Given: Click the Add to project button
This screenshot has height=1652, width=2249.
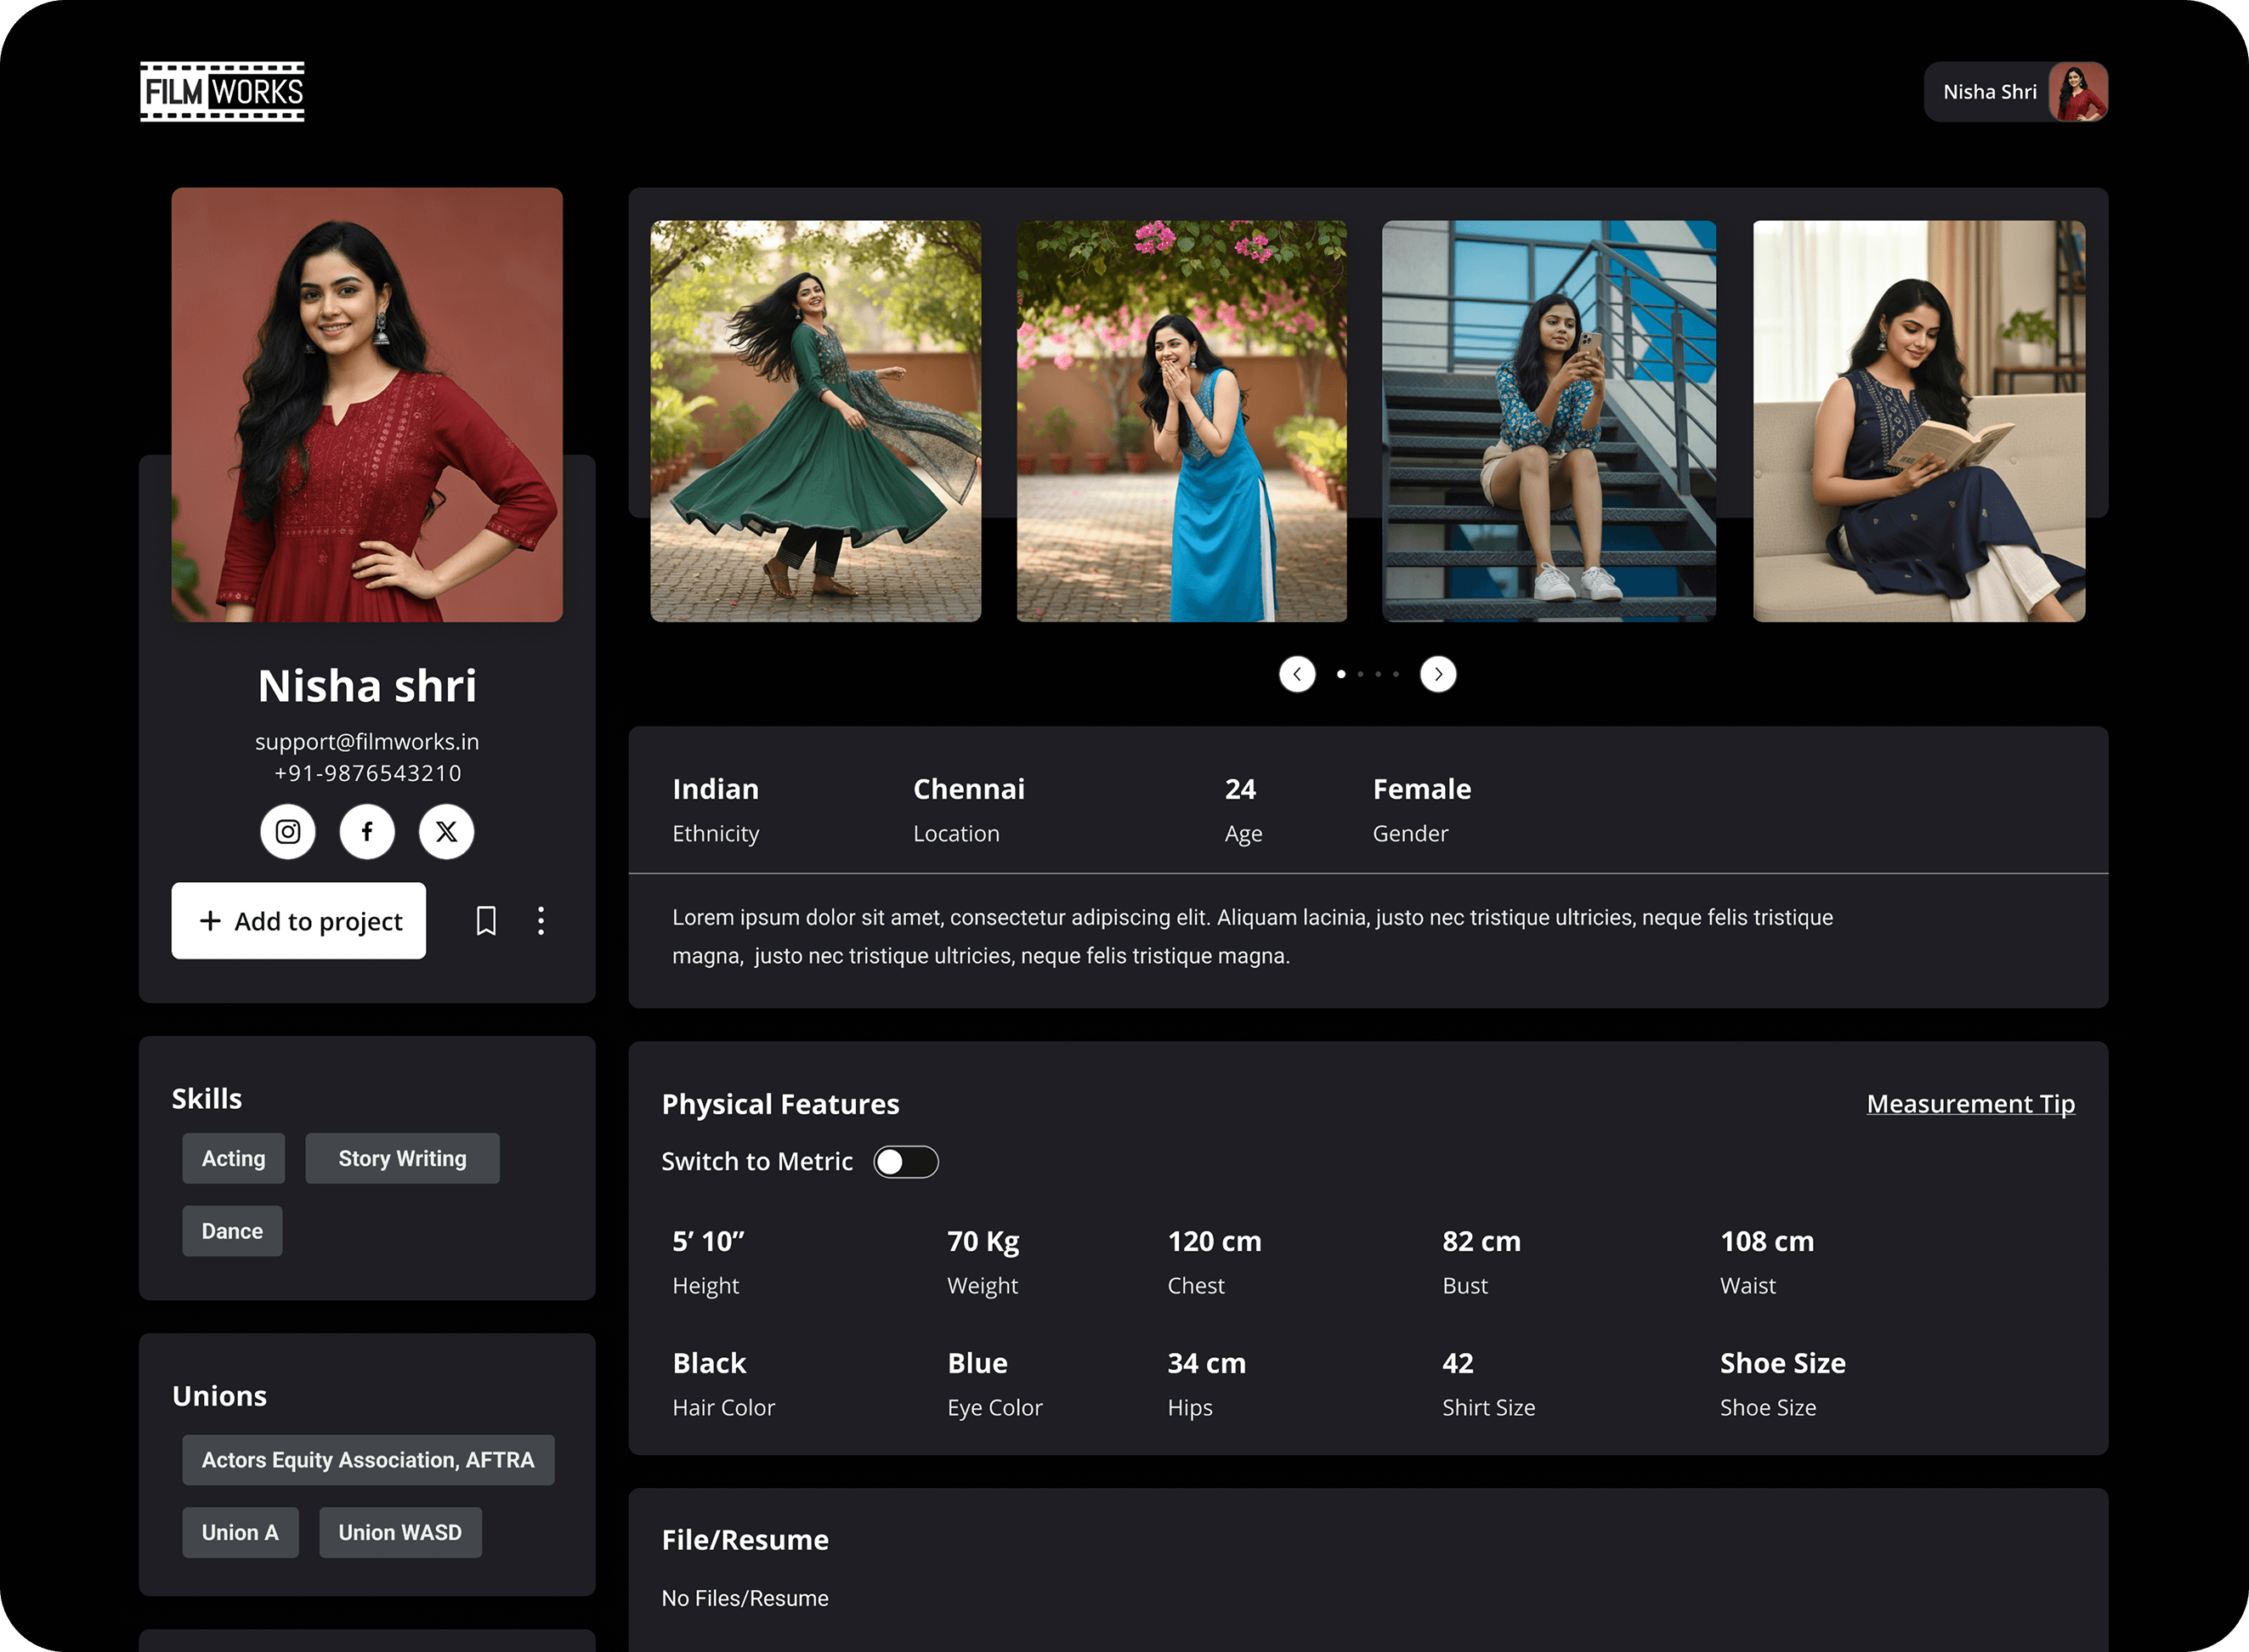Looking at the screenshot, I should [x=298, y=920].
